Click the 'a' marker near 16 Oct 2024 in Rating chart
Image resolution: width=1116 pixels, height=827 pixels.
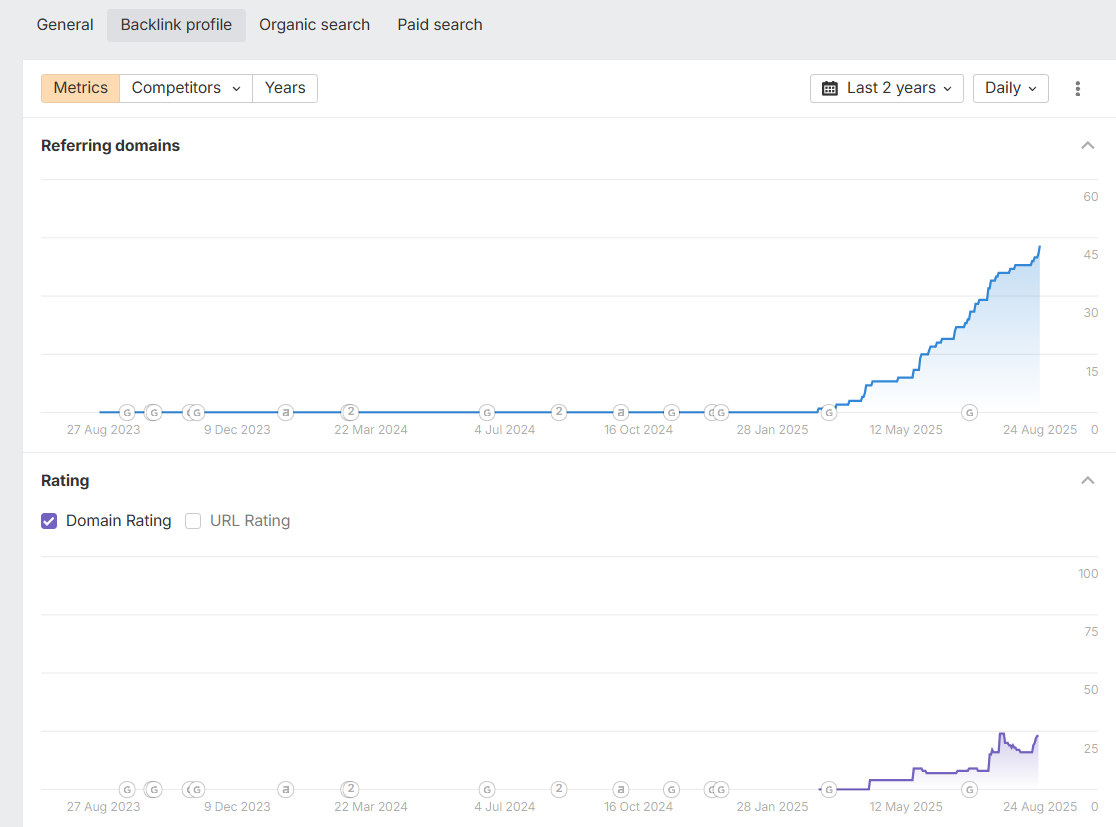[x=621, y=789]
